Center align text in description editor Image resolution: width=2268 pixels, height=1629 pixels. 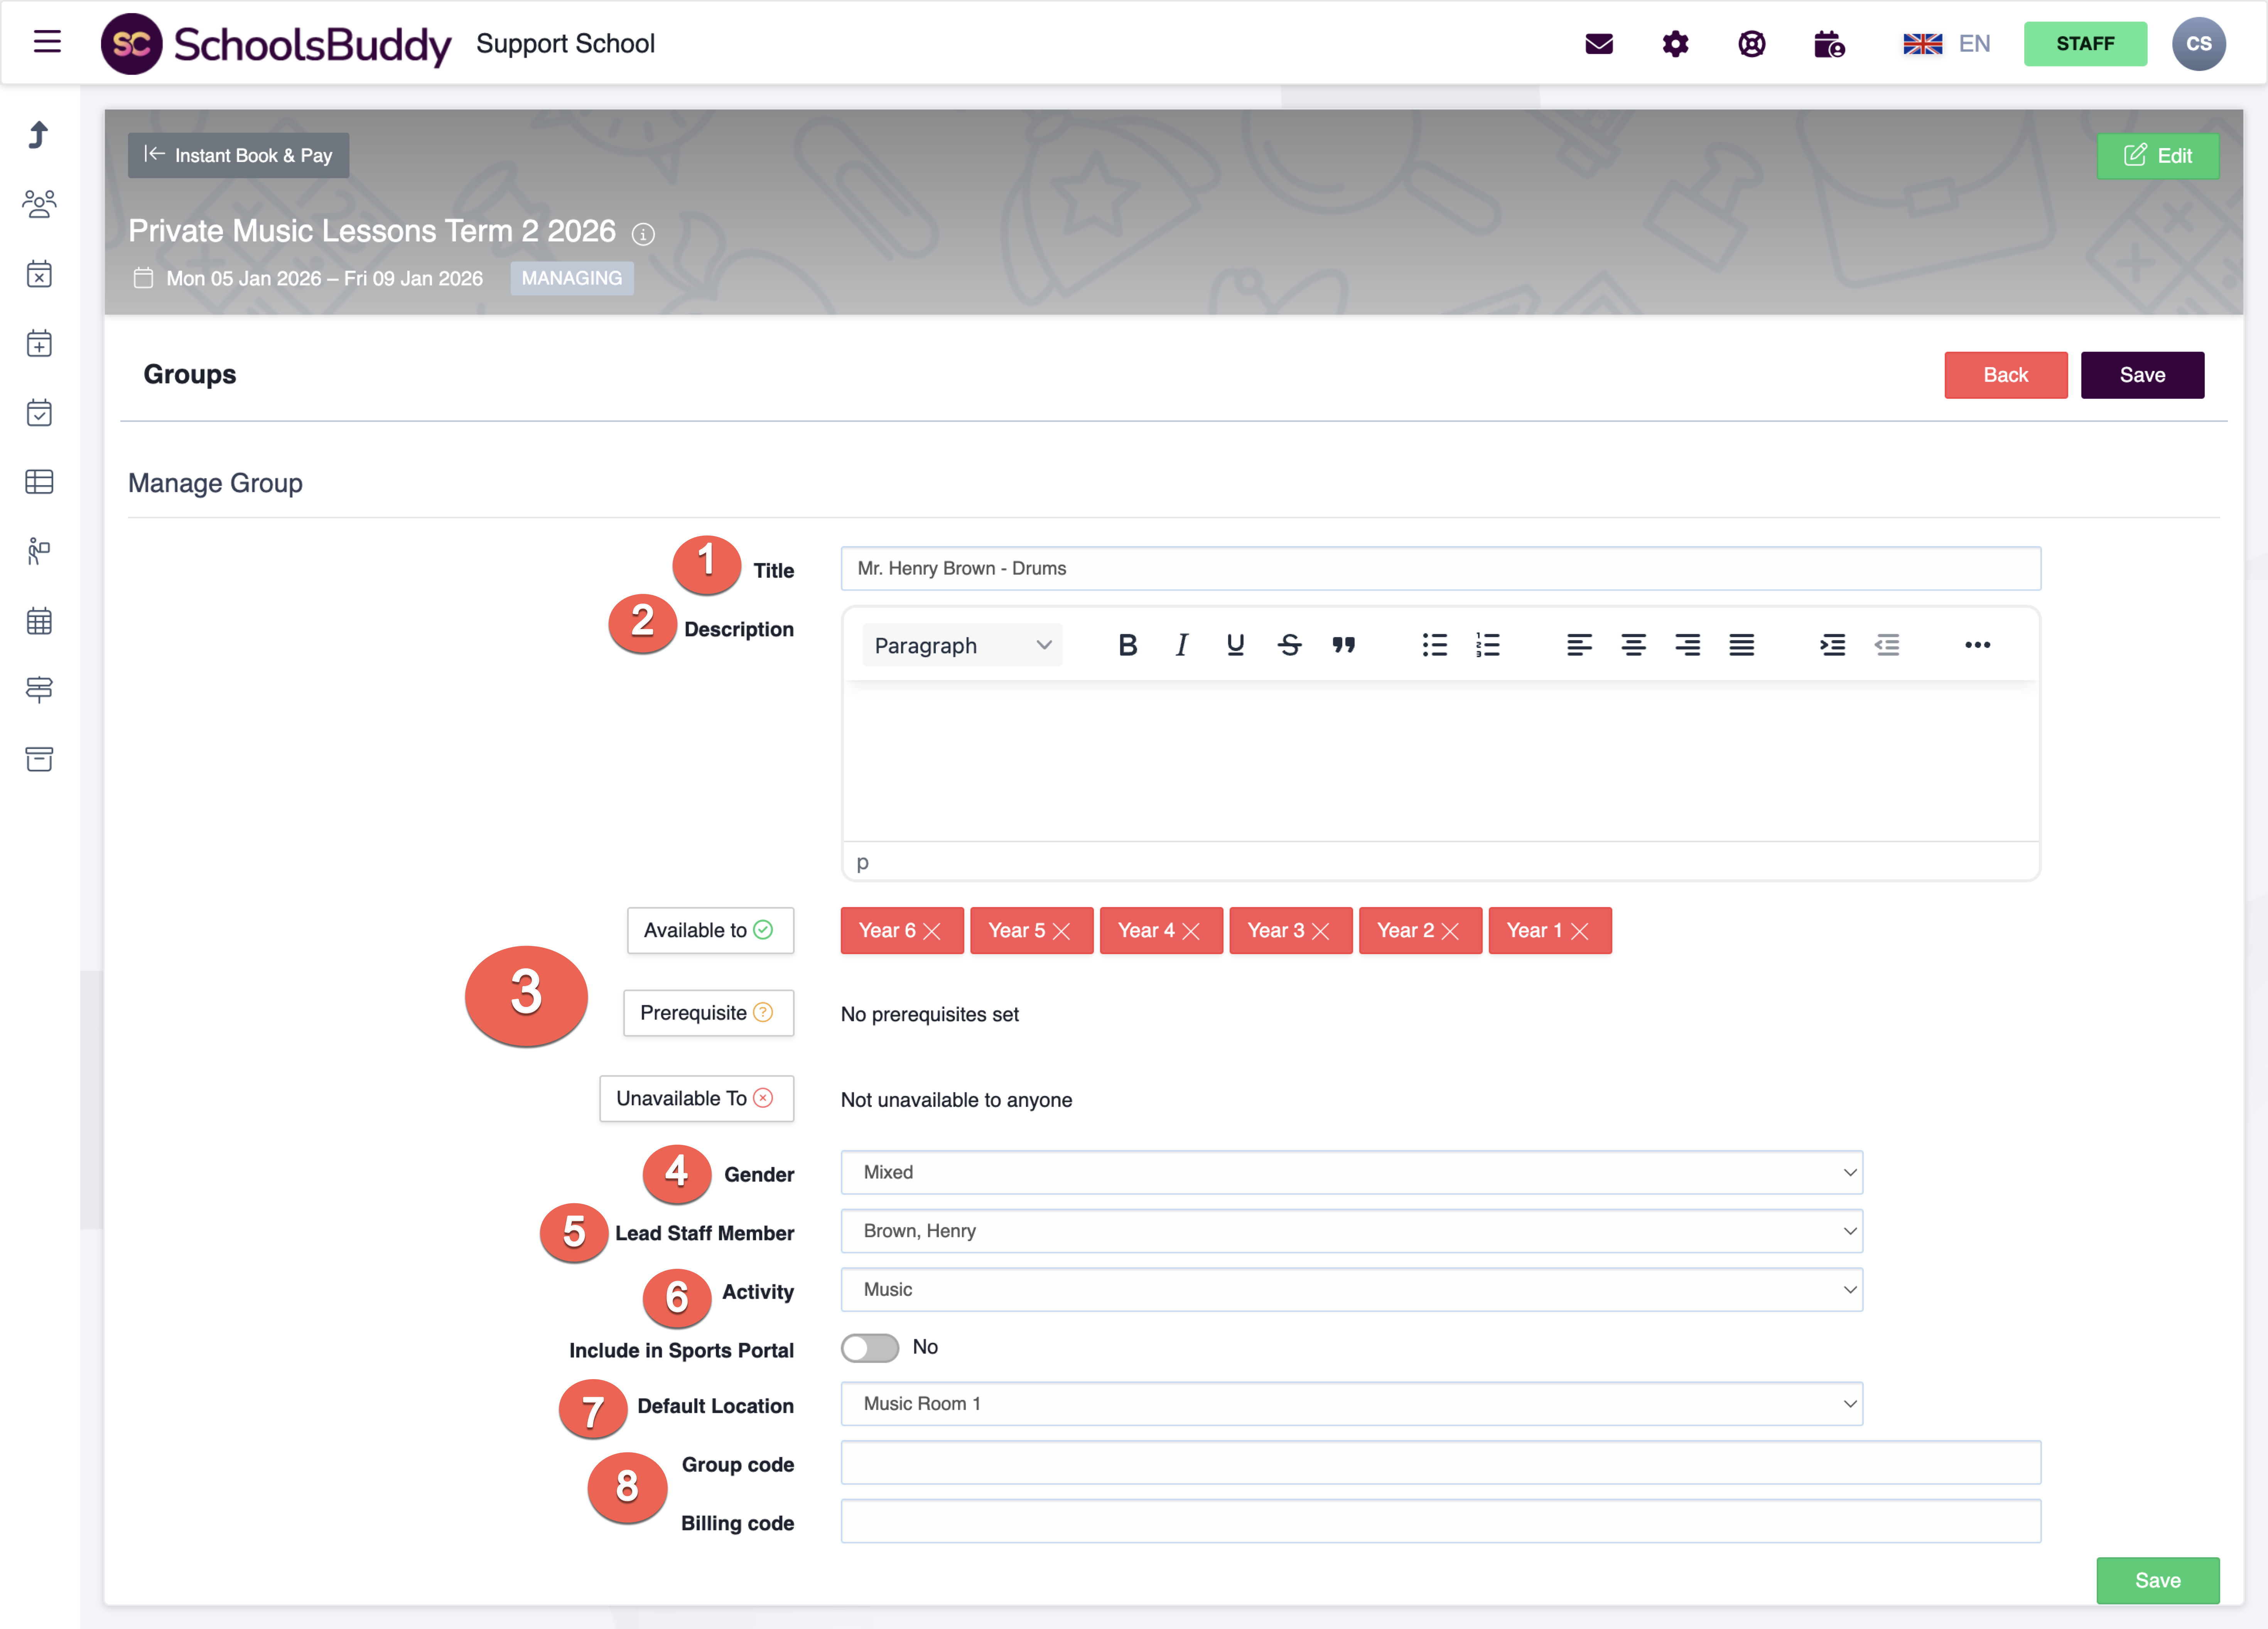coord(1633,645)
